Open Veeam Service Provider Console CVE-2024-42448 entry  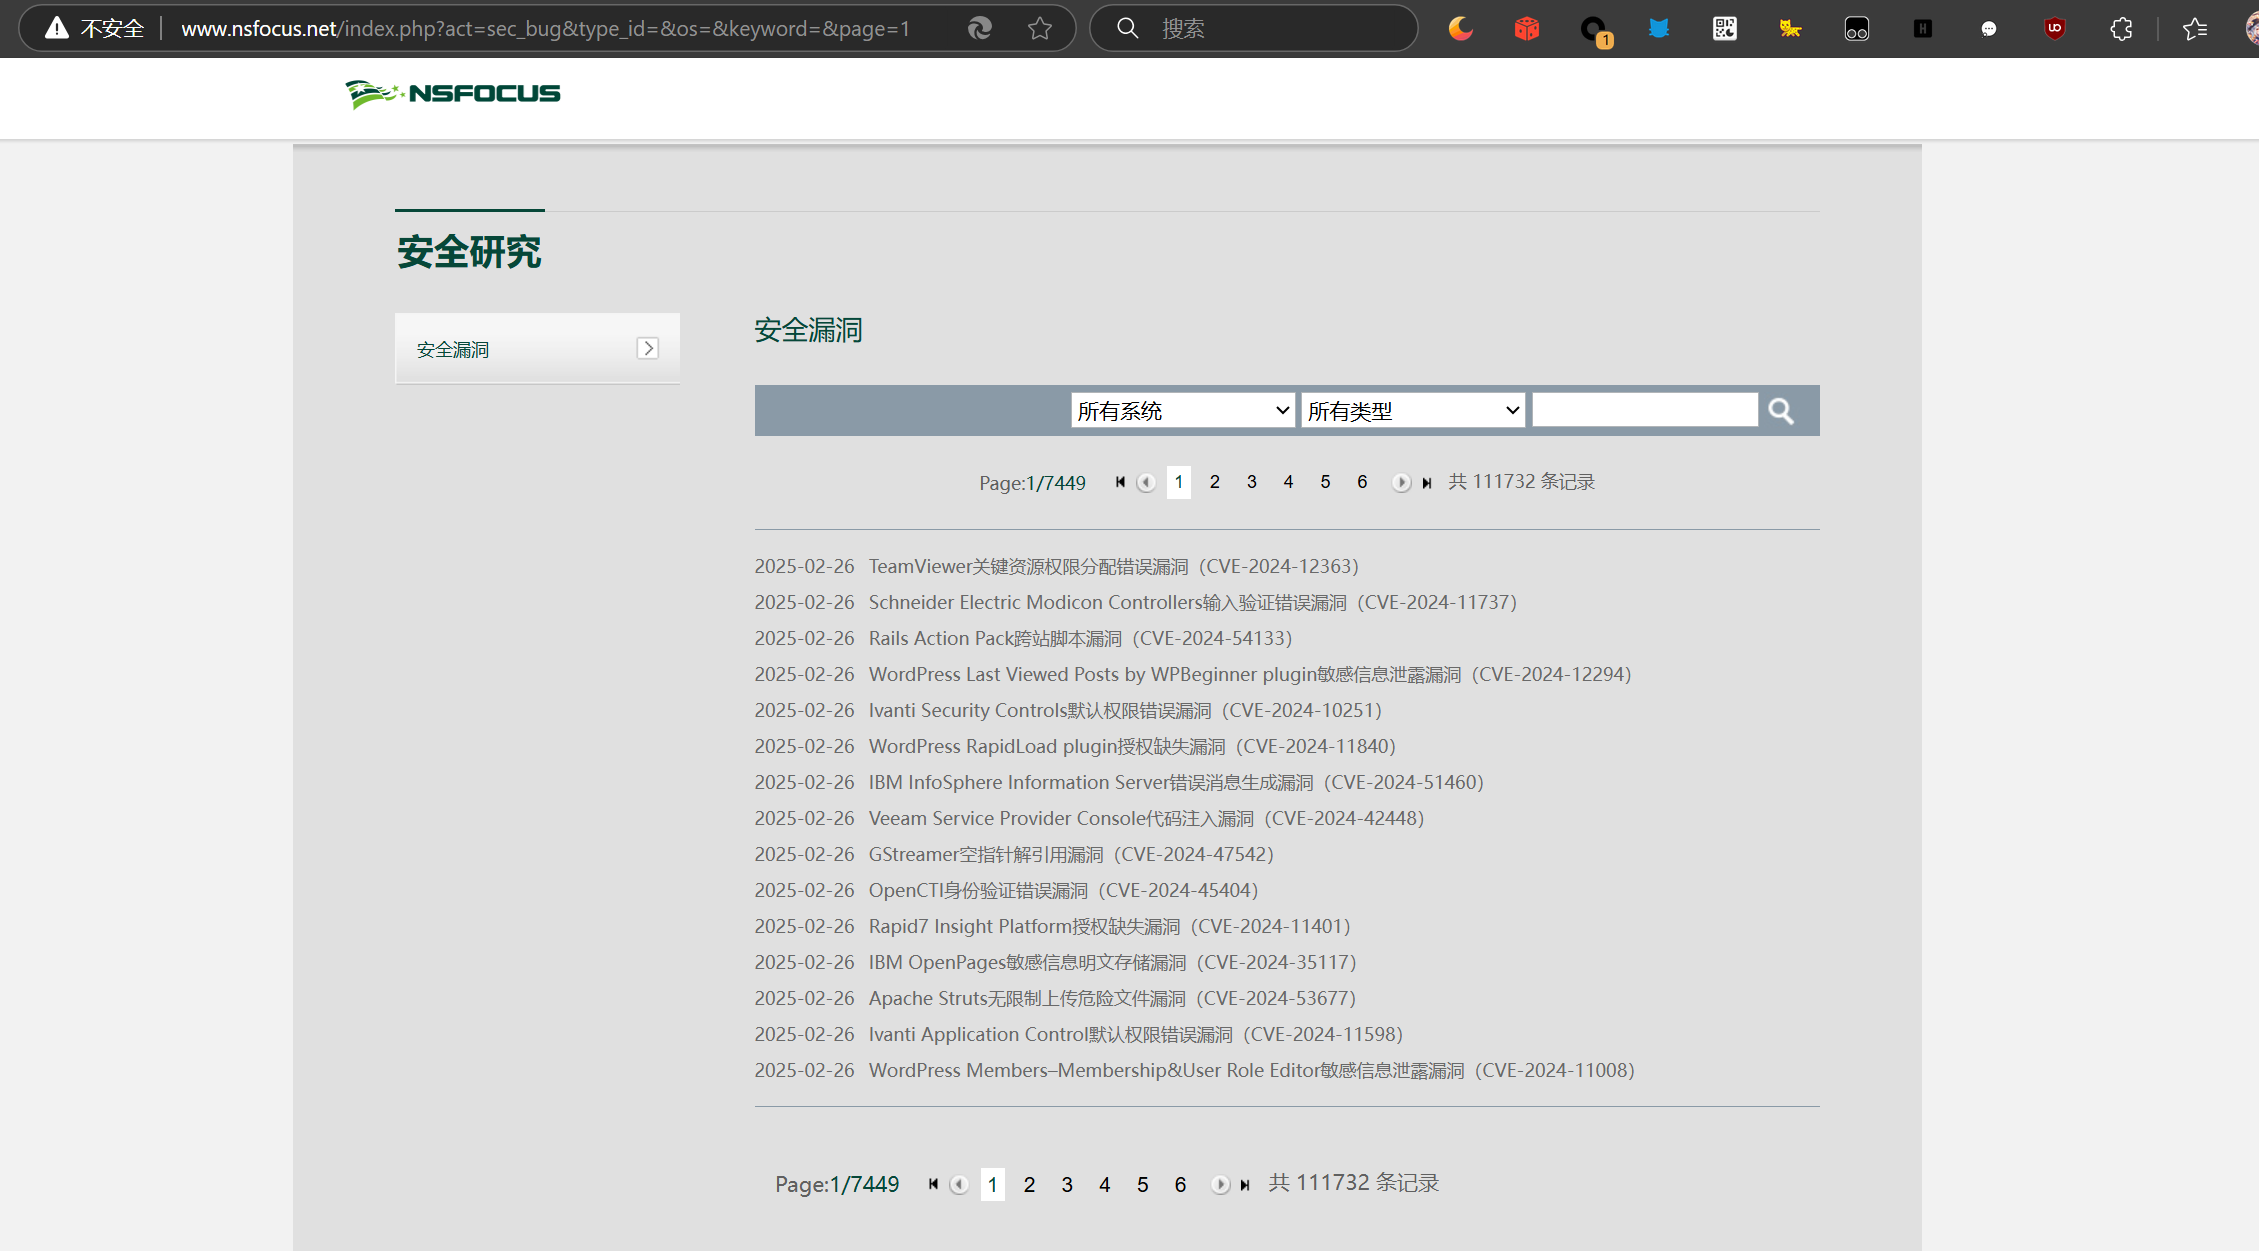1146,818
